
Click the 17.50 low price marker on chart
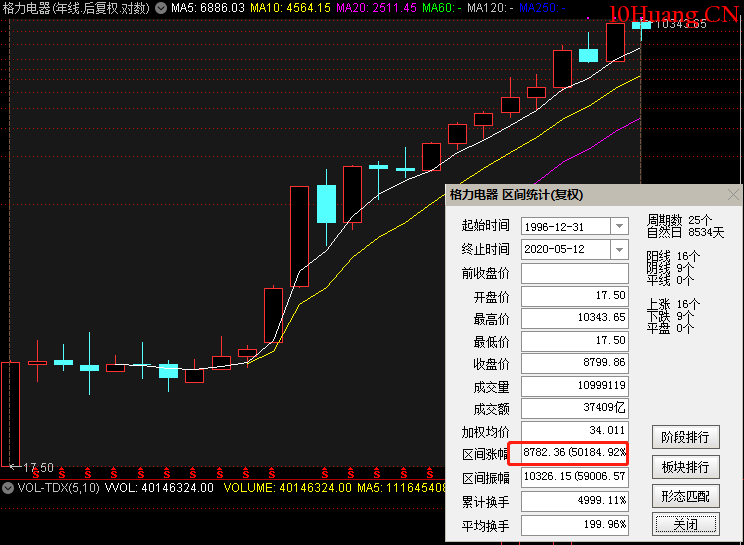pos(38,468)
